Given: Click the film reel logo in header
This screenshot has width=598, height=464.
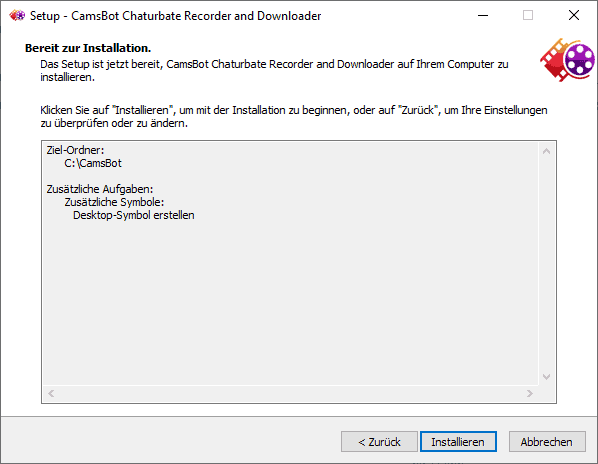Looking at the screenshot, I should click(x=567, y=59).
